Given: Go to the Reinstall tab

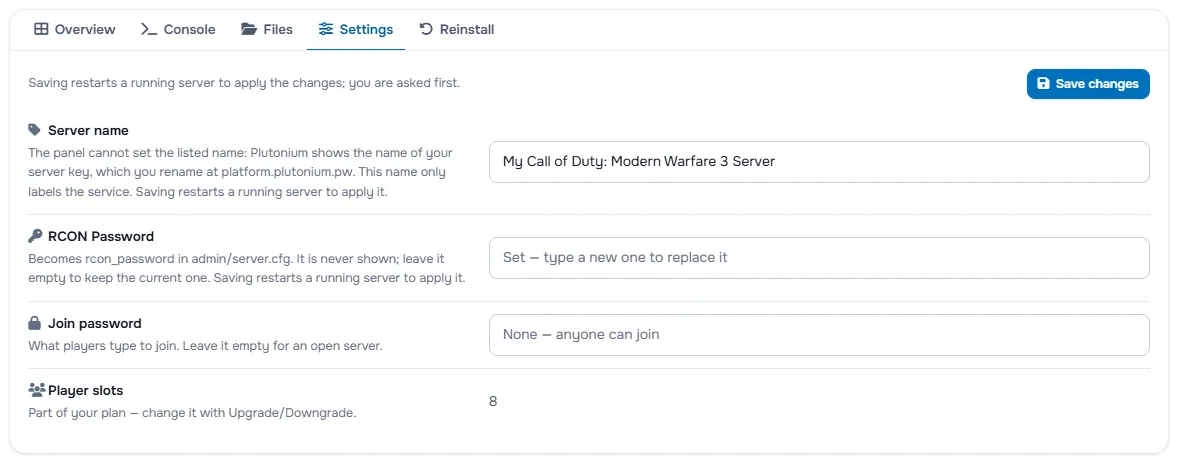Looking at the screenshot, I should [457, 29].
